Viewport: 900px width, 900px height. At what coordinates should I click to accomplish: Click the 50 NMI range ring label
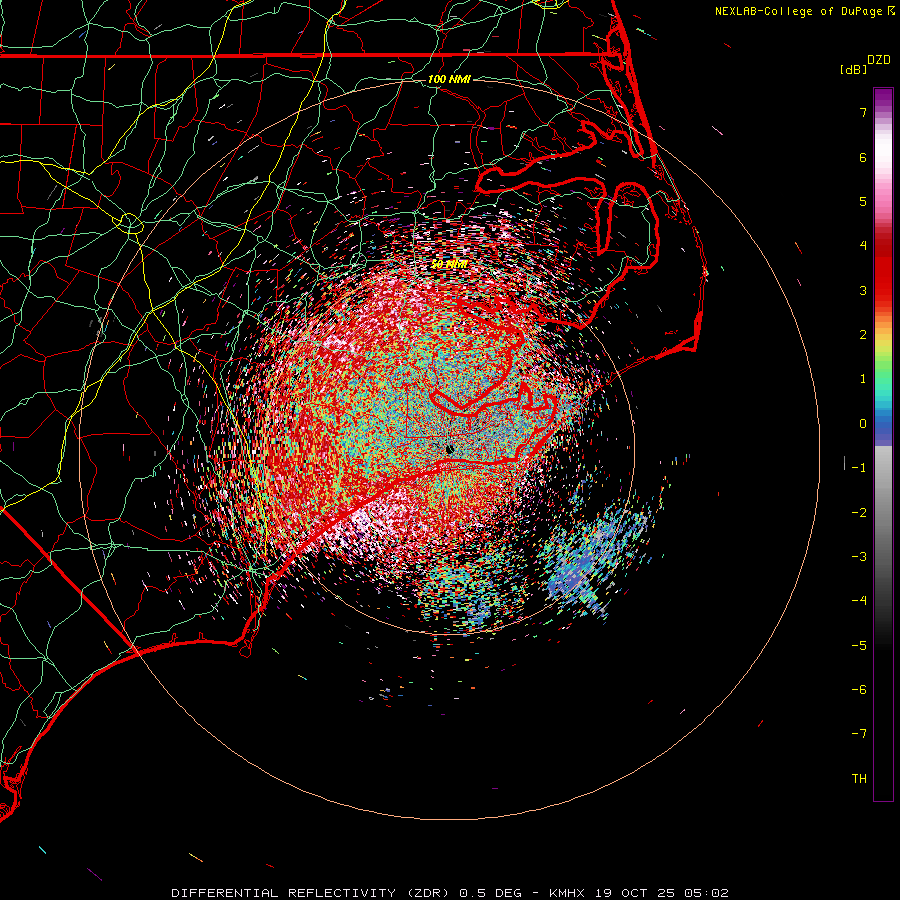tap(449, 264)
